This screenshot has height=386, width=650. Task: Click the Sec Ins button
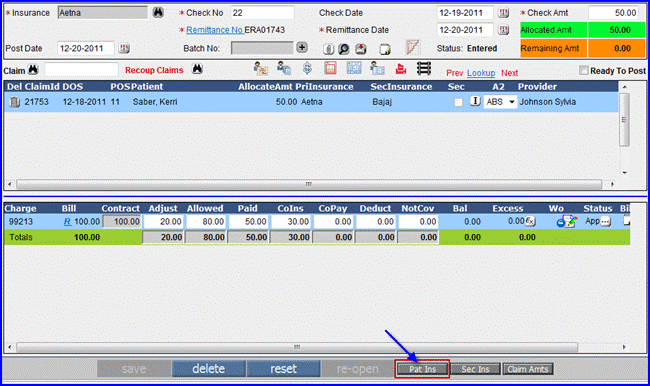coord(475,369)
